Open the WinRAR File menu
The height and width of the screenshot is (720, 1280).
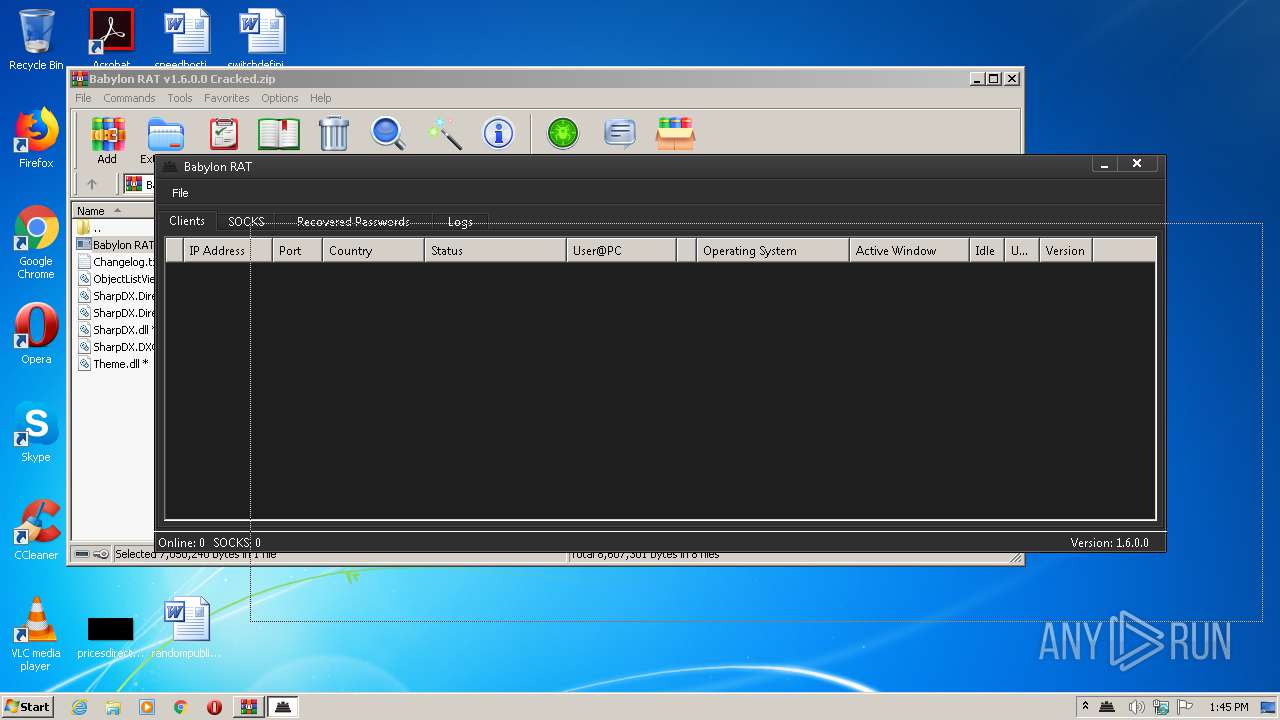tap(83, 98)
